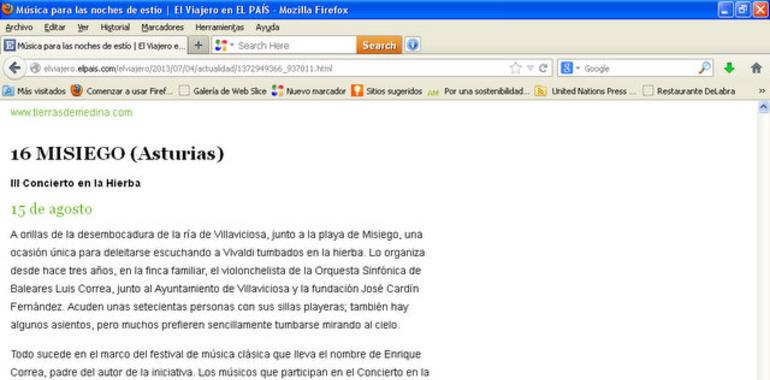
Task: Open the www.tierrasdemedina.com link
Action: click(x=71, y=112)
